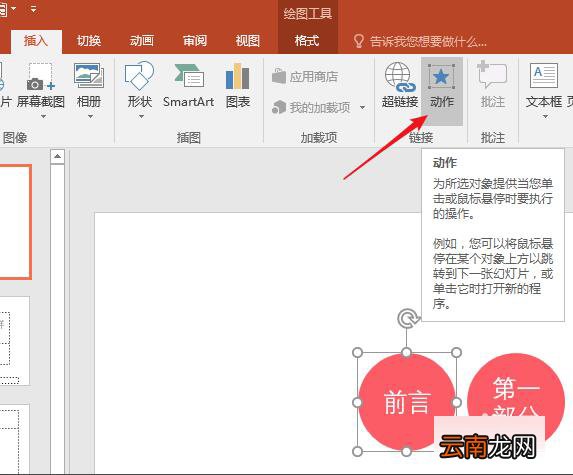Select the highlighted first slide thumbnail
The image size is (573, 475).
(x=15, y=222)
